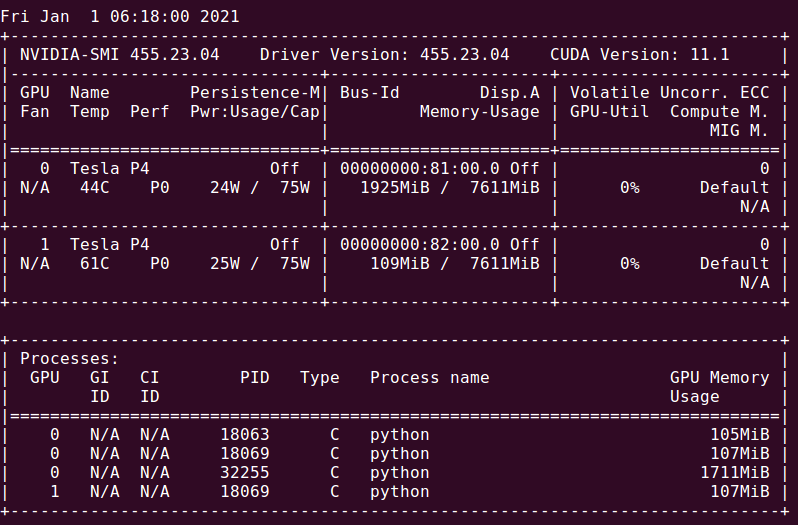Click the Driver Version: 455.23.04 text
Screen dimensions: 798x525
click(384, 54)
